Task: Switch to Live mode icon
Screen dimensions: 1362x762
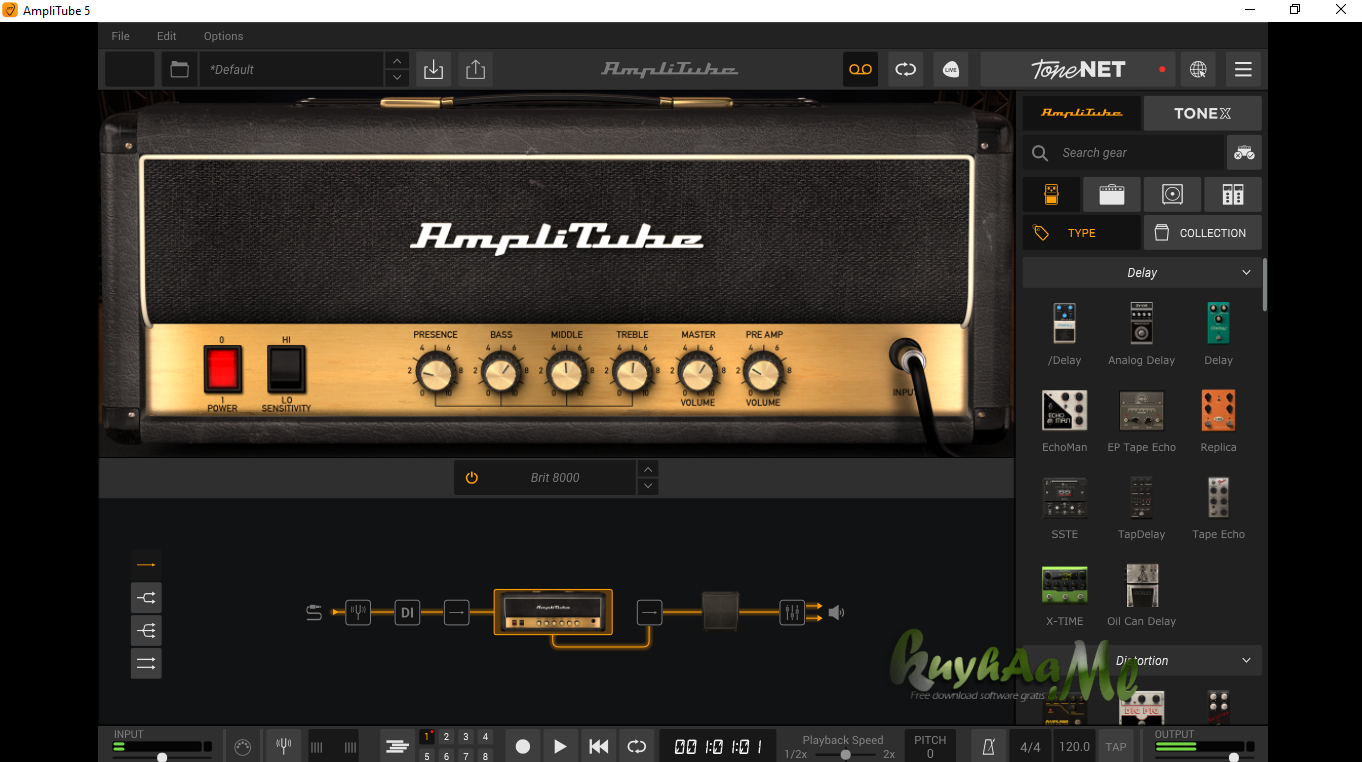Action: click(950, 70)
